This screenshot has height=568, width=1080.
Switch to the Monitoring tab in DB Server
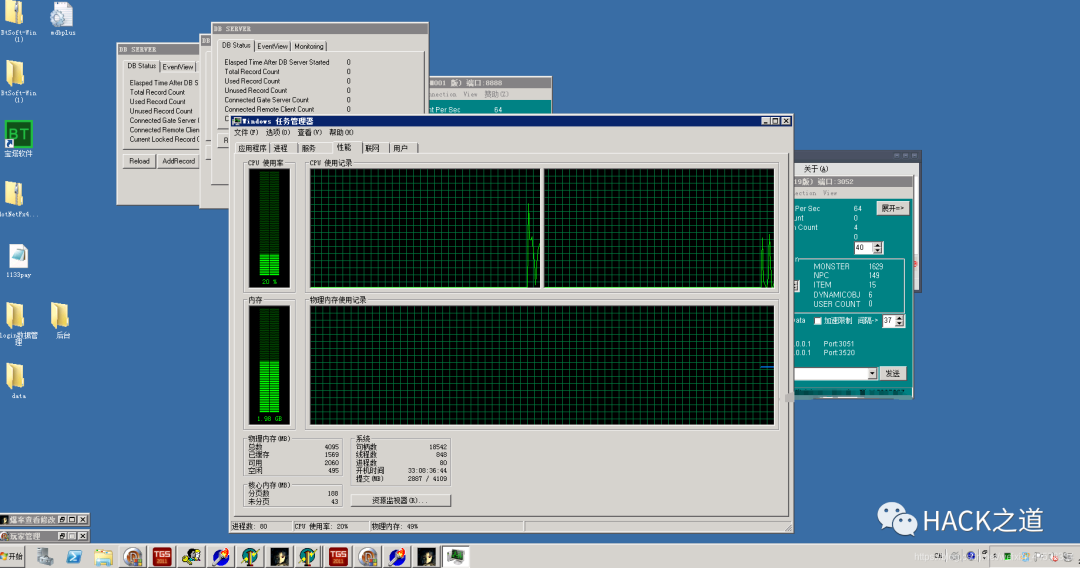(x=309, y=46)
